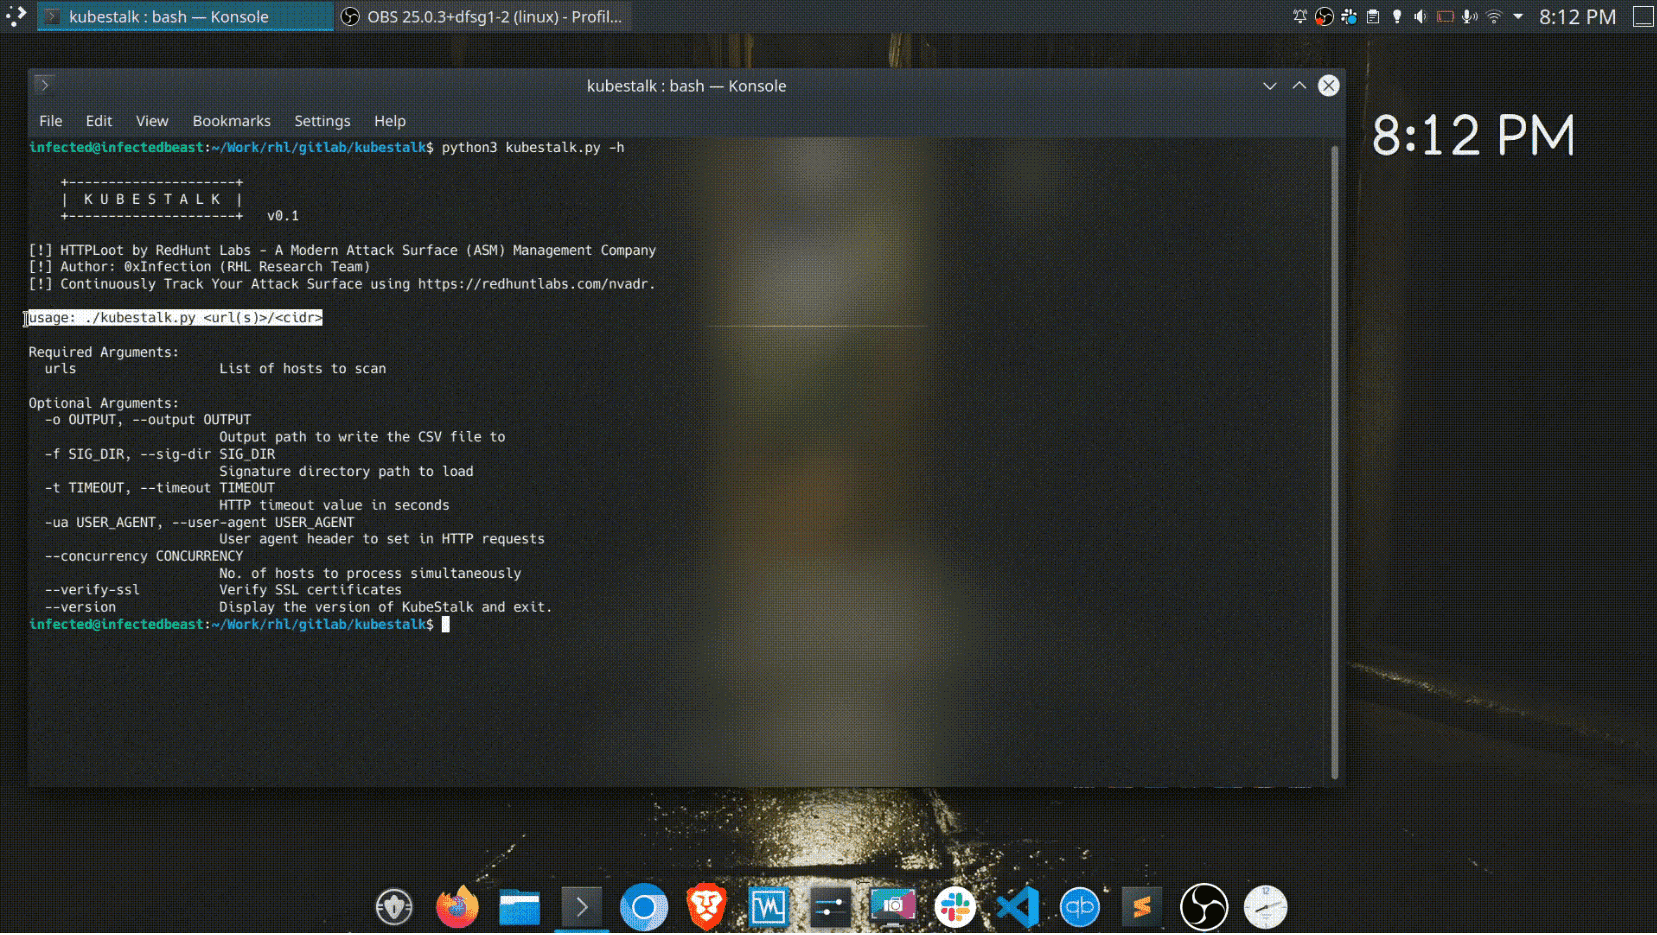The width and height of the screenshot is (1657, 935).
Task: Launch Dolphin file manager from the dock
Action: [x=519, y=908]
